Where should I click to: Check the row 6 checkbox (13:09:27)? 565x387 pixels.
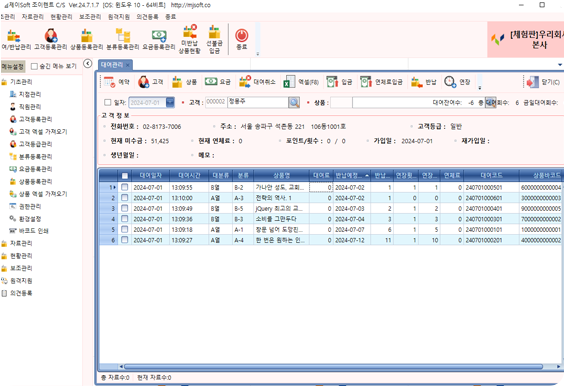click(125, 240)
